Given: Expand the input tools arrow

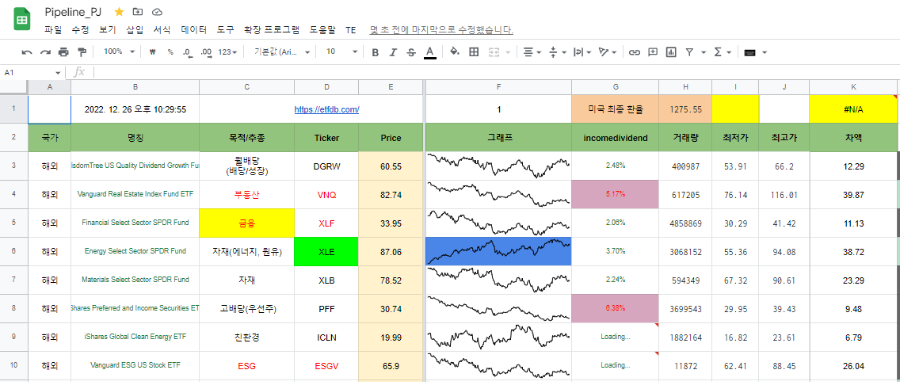Looking at the screenshot, I should point(765,52).
